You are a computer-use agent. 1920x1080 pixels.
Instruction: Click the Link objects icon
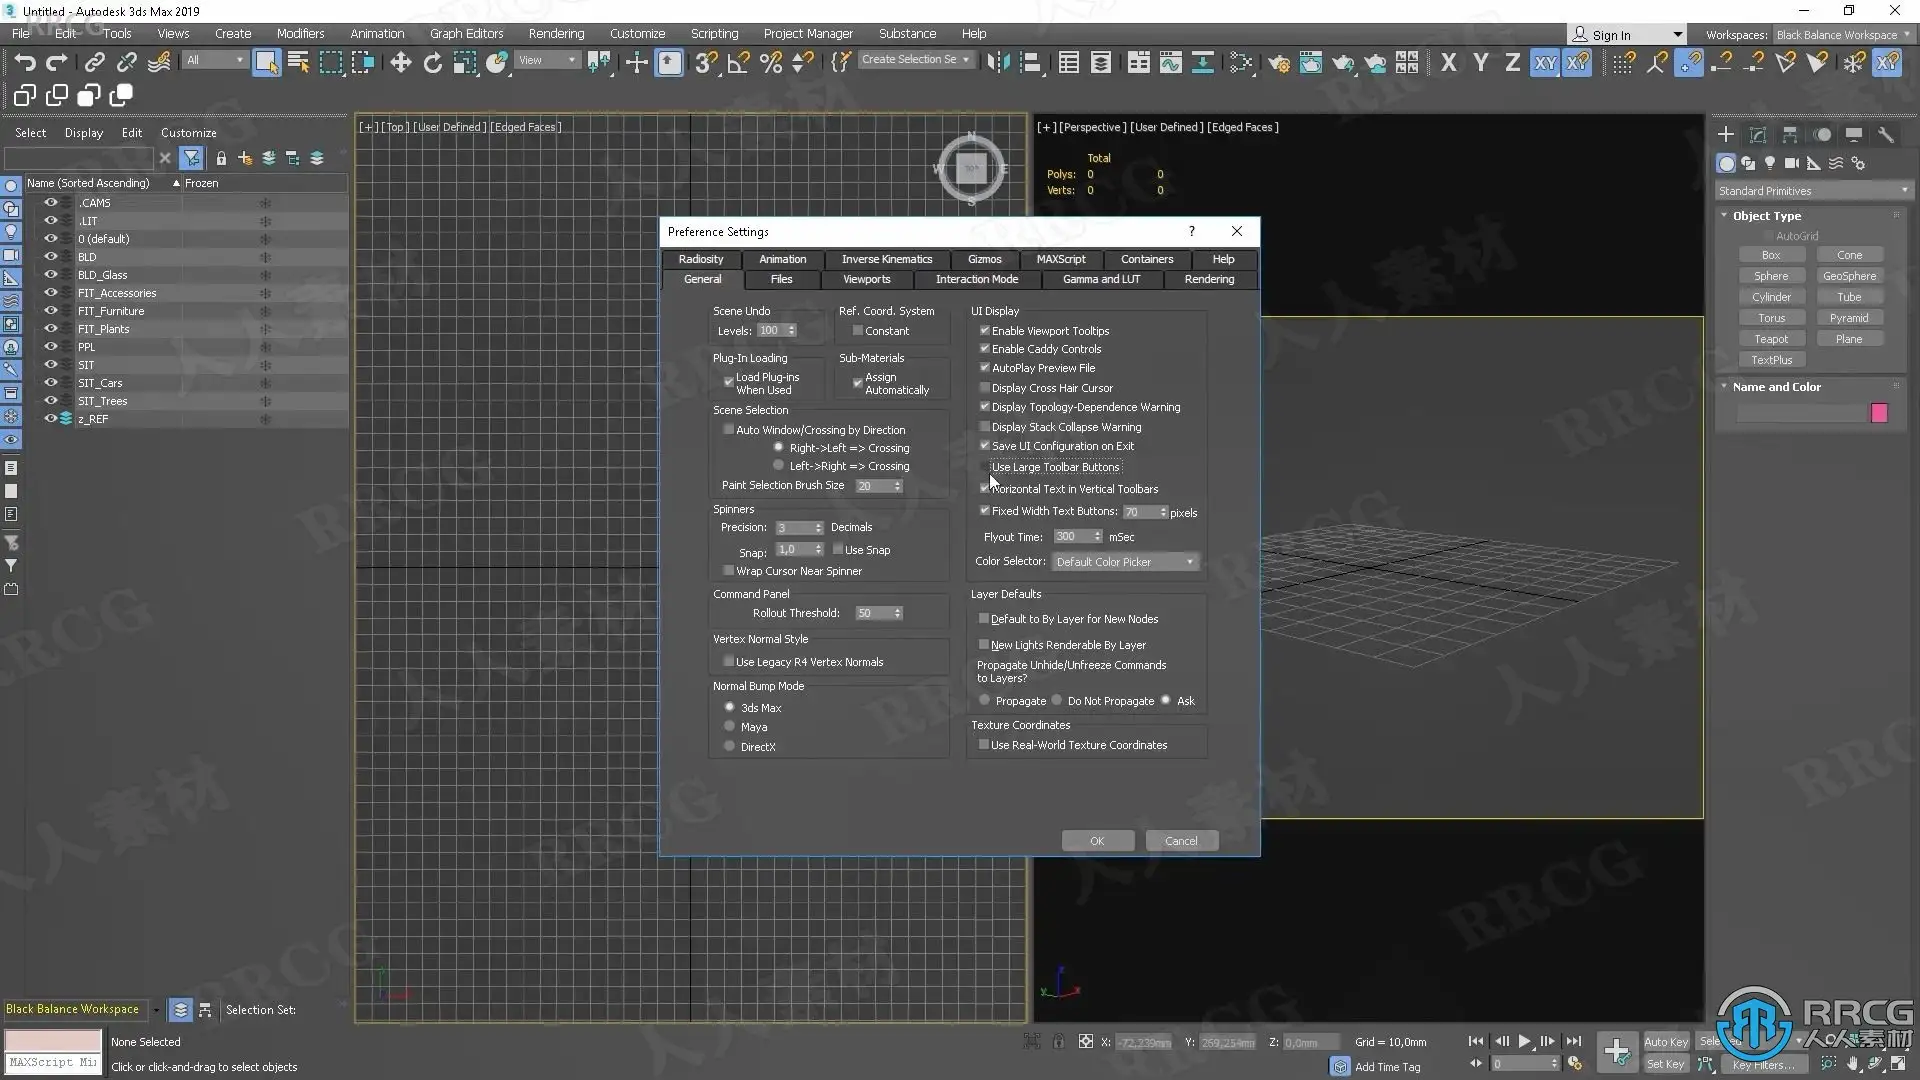point(94,62)
